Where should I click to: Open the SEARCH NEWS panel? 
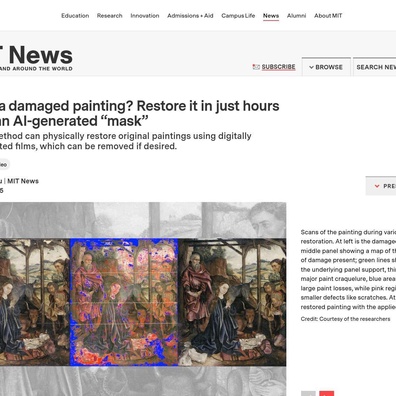375,67
